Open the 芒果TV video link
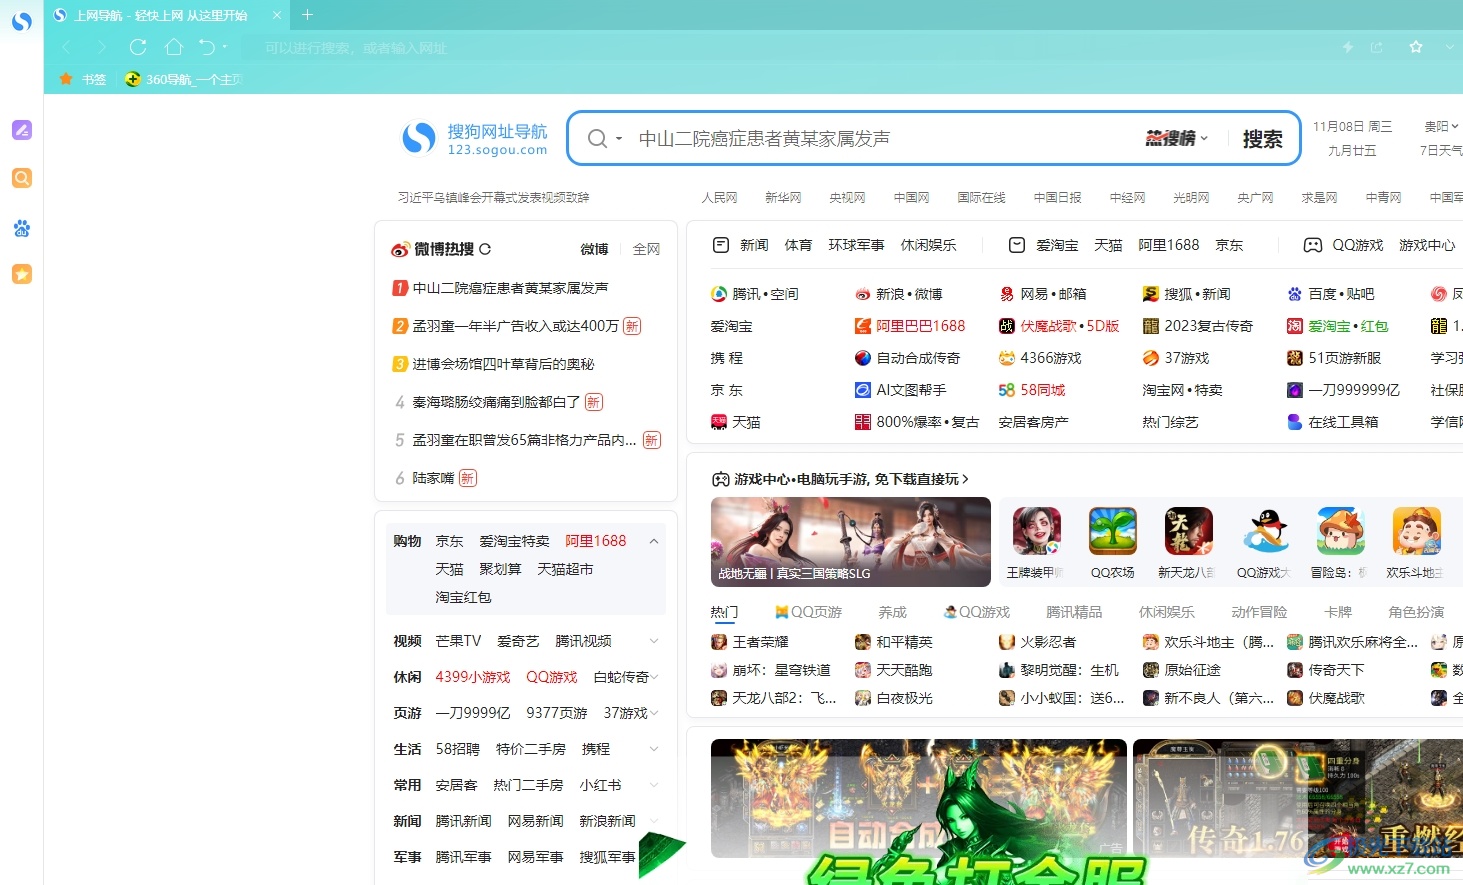Screen dimensions: 1463x885 [458, 641]
